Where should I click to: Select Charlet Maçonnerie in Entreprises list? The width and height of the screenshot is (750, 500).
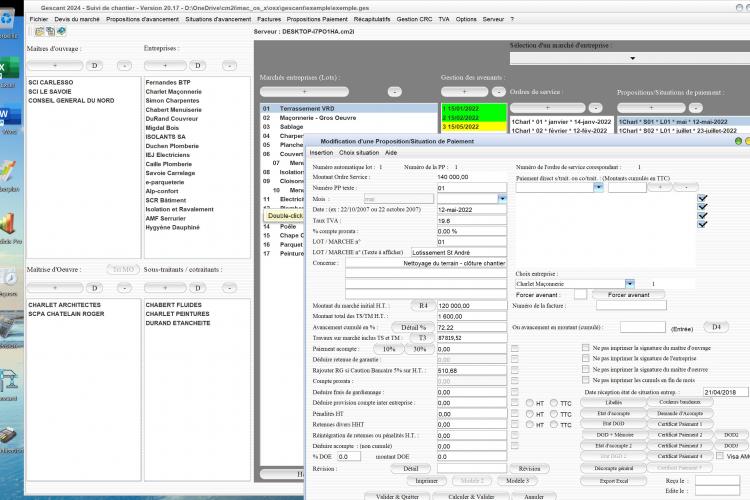(x=174, y=91)
